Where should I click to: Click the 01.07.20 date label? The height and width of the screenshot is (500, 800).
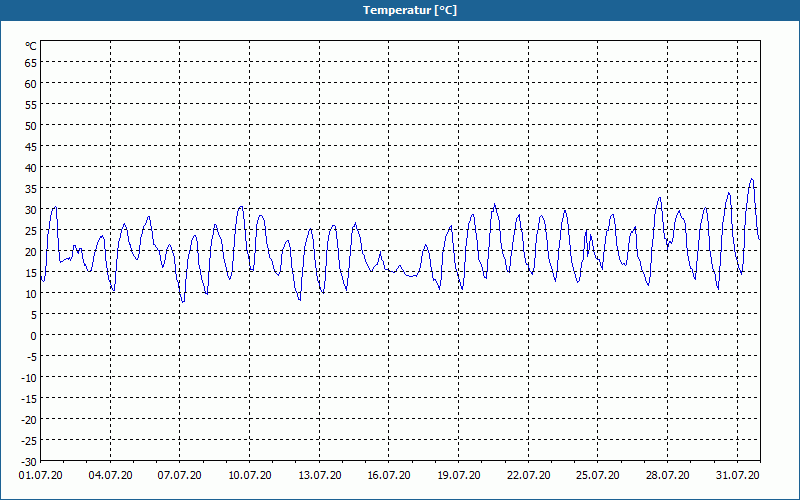point(41,476)
